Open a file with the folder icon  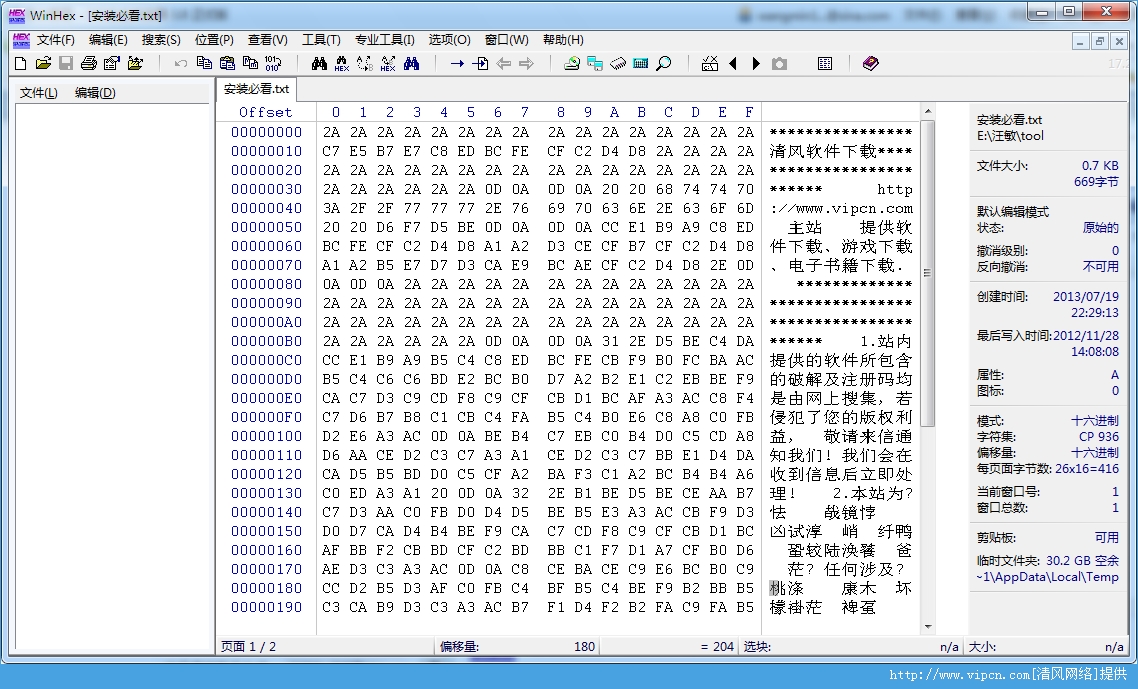42,63
